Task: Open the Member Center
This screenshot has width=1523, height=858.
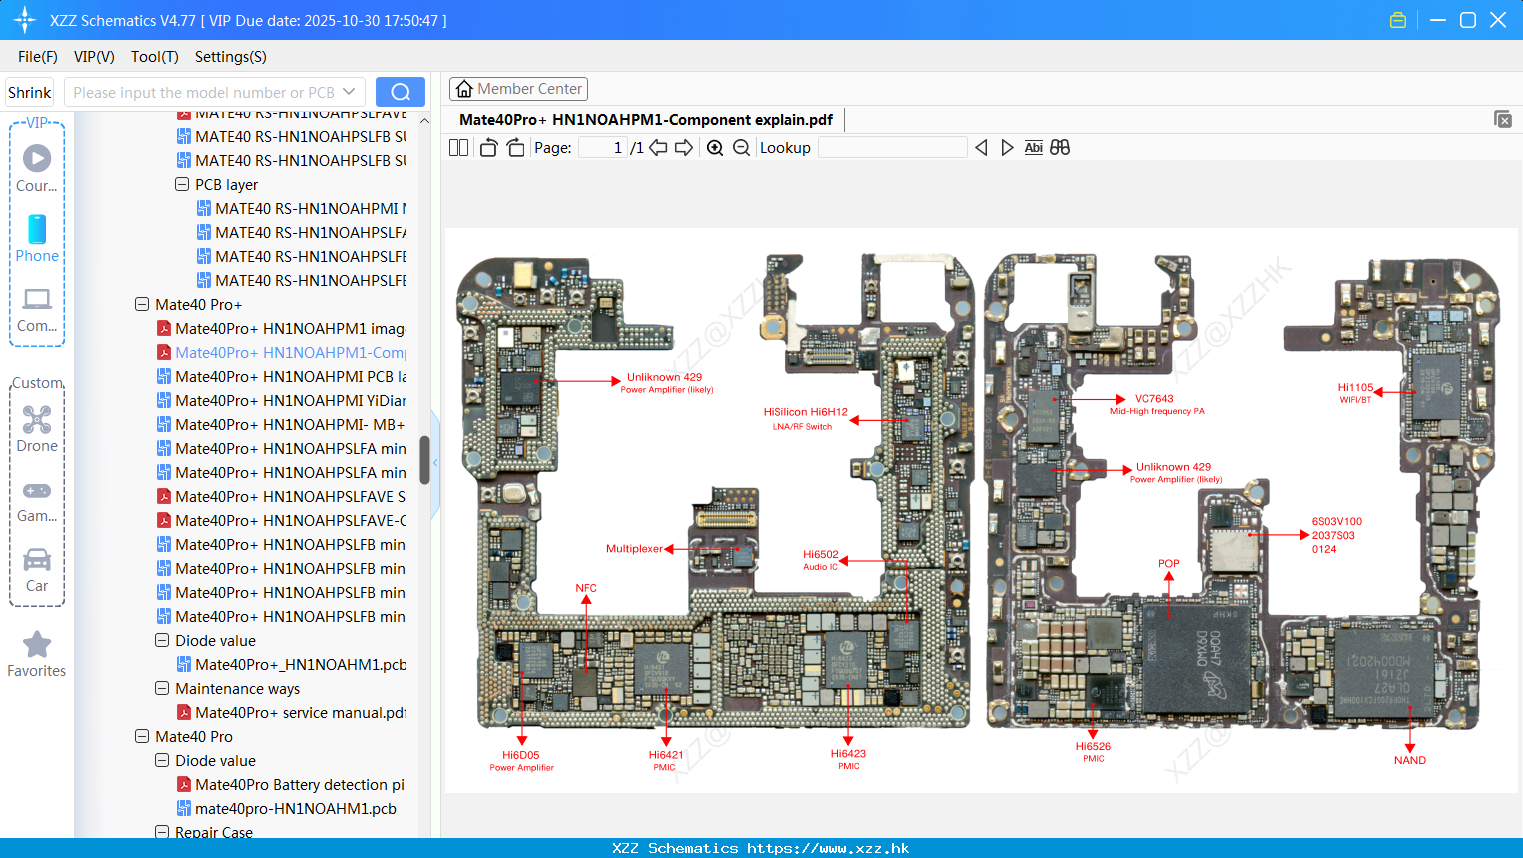Action: 518,89
